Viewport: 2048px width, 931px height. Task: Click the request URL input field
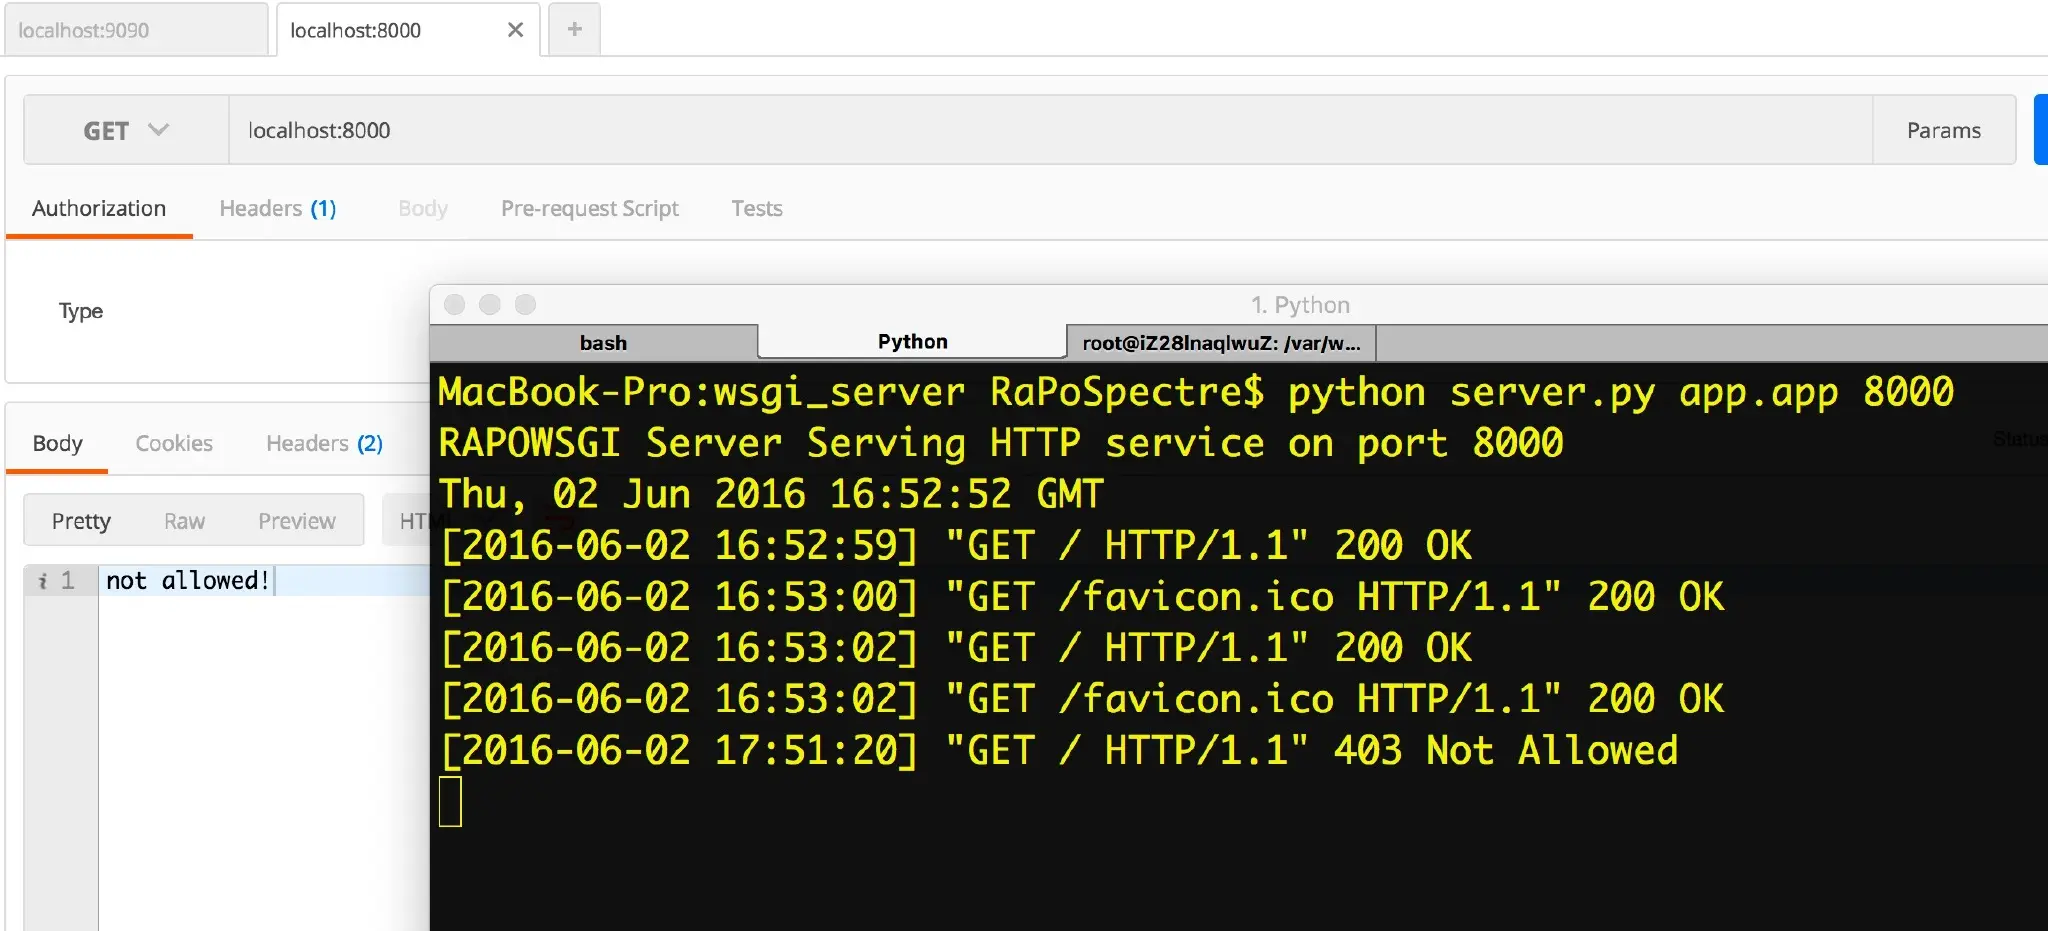point(1050,130)
